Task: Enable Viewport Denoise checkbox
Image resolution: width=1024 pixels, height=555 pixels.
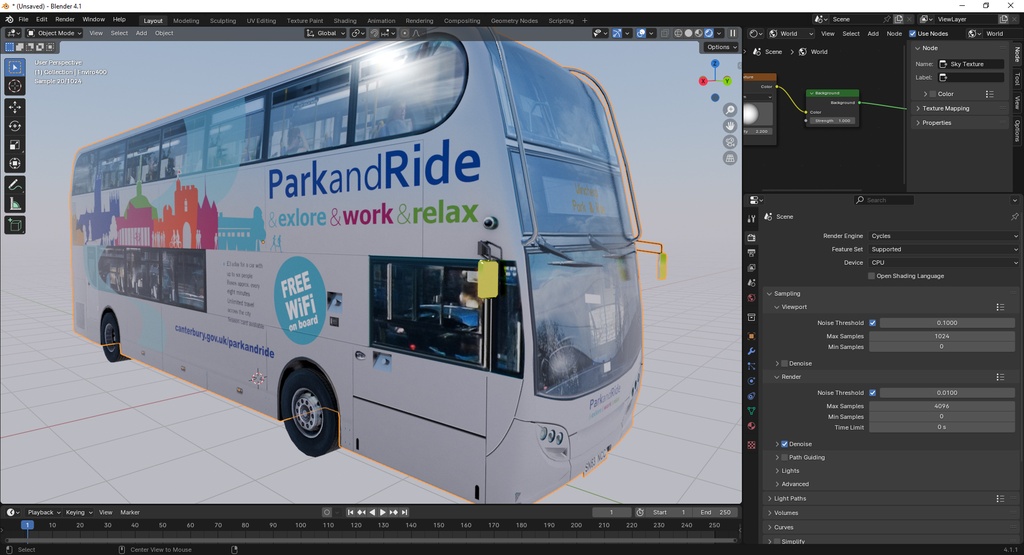Action: pos(784,364)
